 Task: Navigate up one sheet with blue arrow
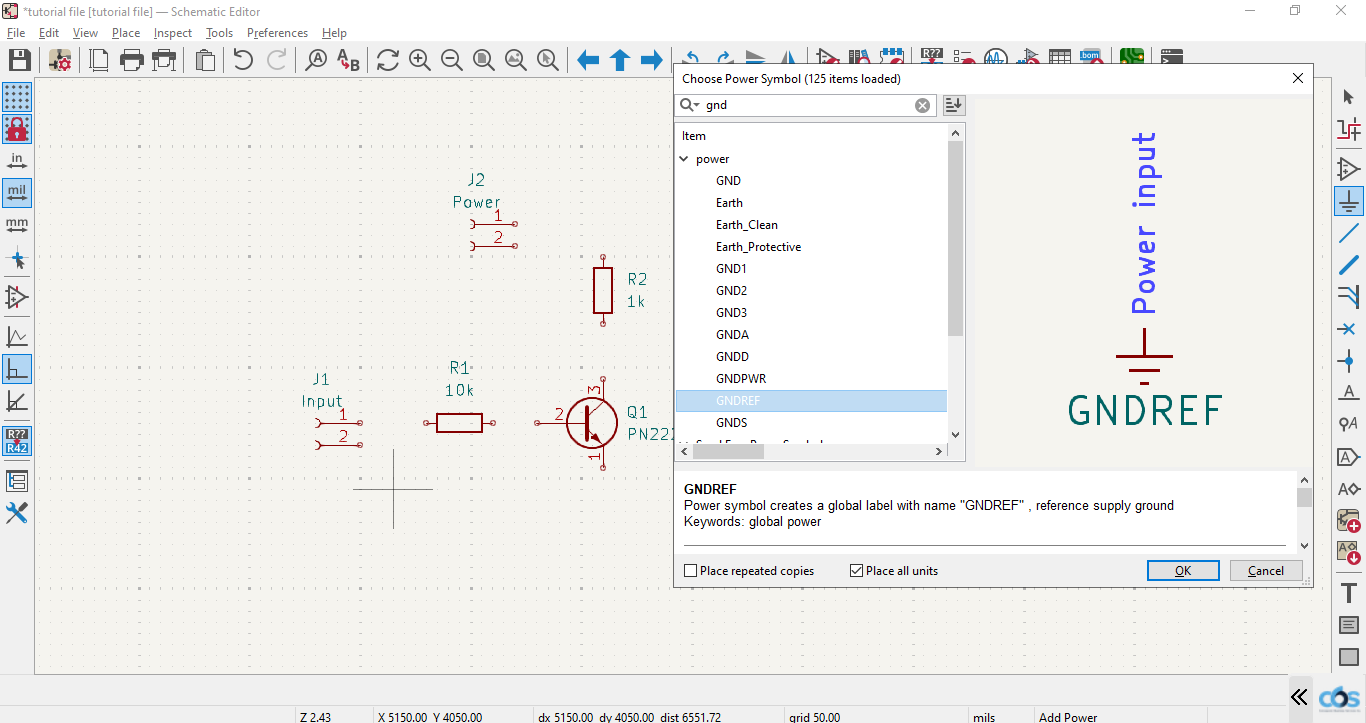click(x=620, y=60)
